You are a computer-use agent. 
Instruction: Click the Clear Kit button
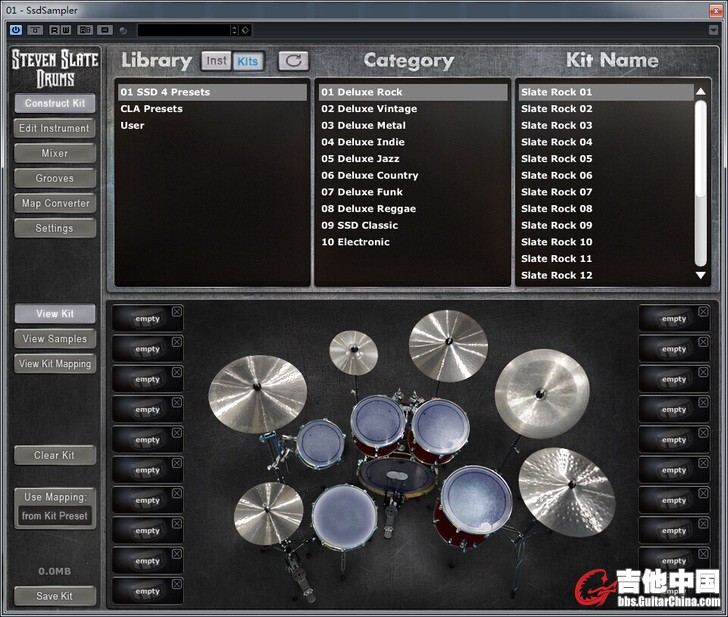55,455
